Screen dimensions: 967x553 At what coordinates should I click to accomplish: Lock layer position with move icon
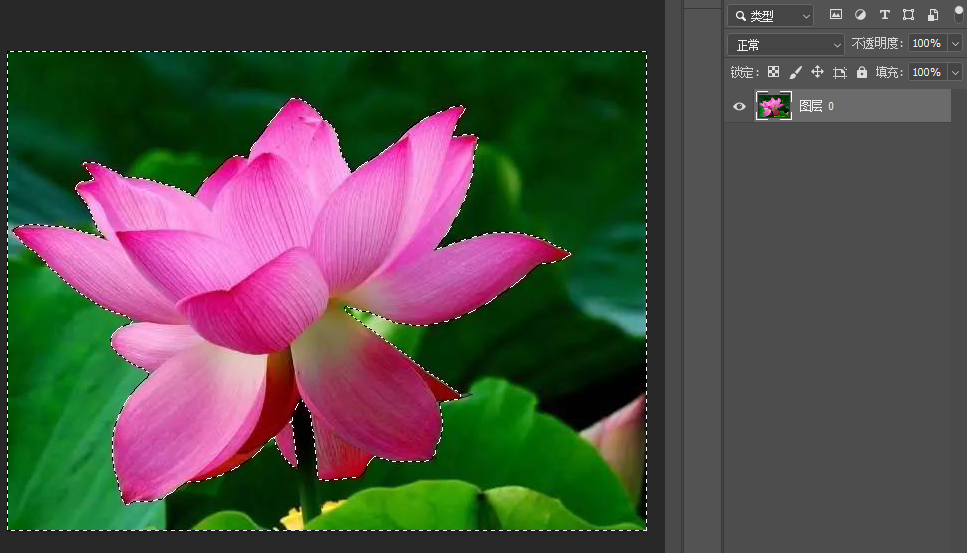tap(817, 72)
